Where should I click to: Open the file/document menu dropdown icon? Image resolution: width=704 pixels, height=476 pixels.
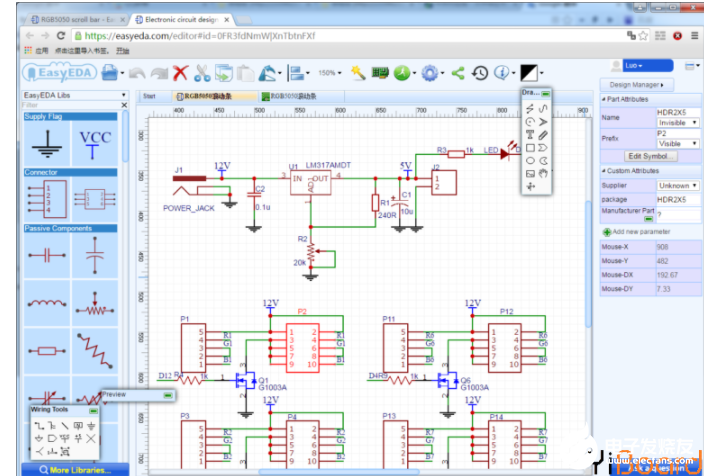click(x=112, y=73)
